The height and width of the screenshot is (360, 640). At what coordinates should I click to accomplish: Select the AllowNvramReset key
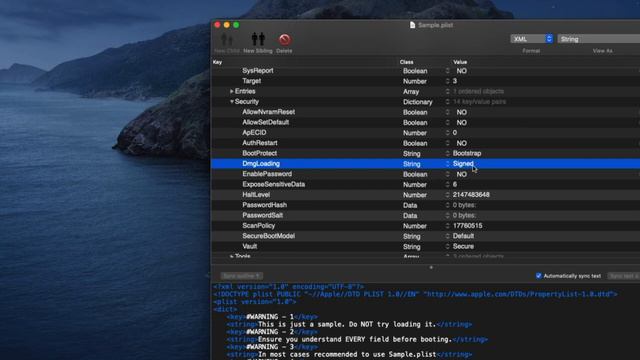click(x=268, y=112)
